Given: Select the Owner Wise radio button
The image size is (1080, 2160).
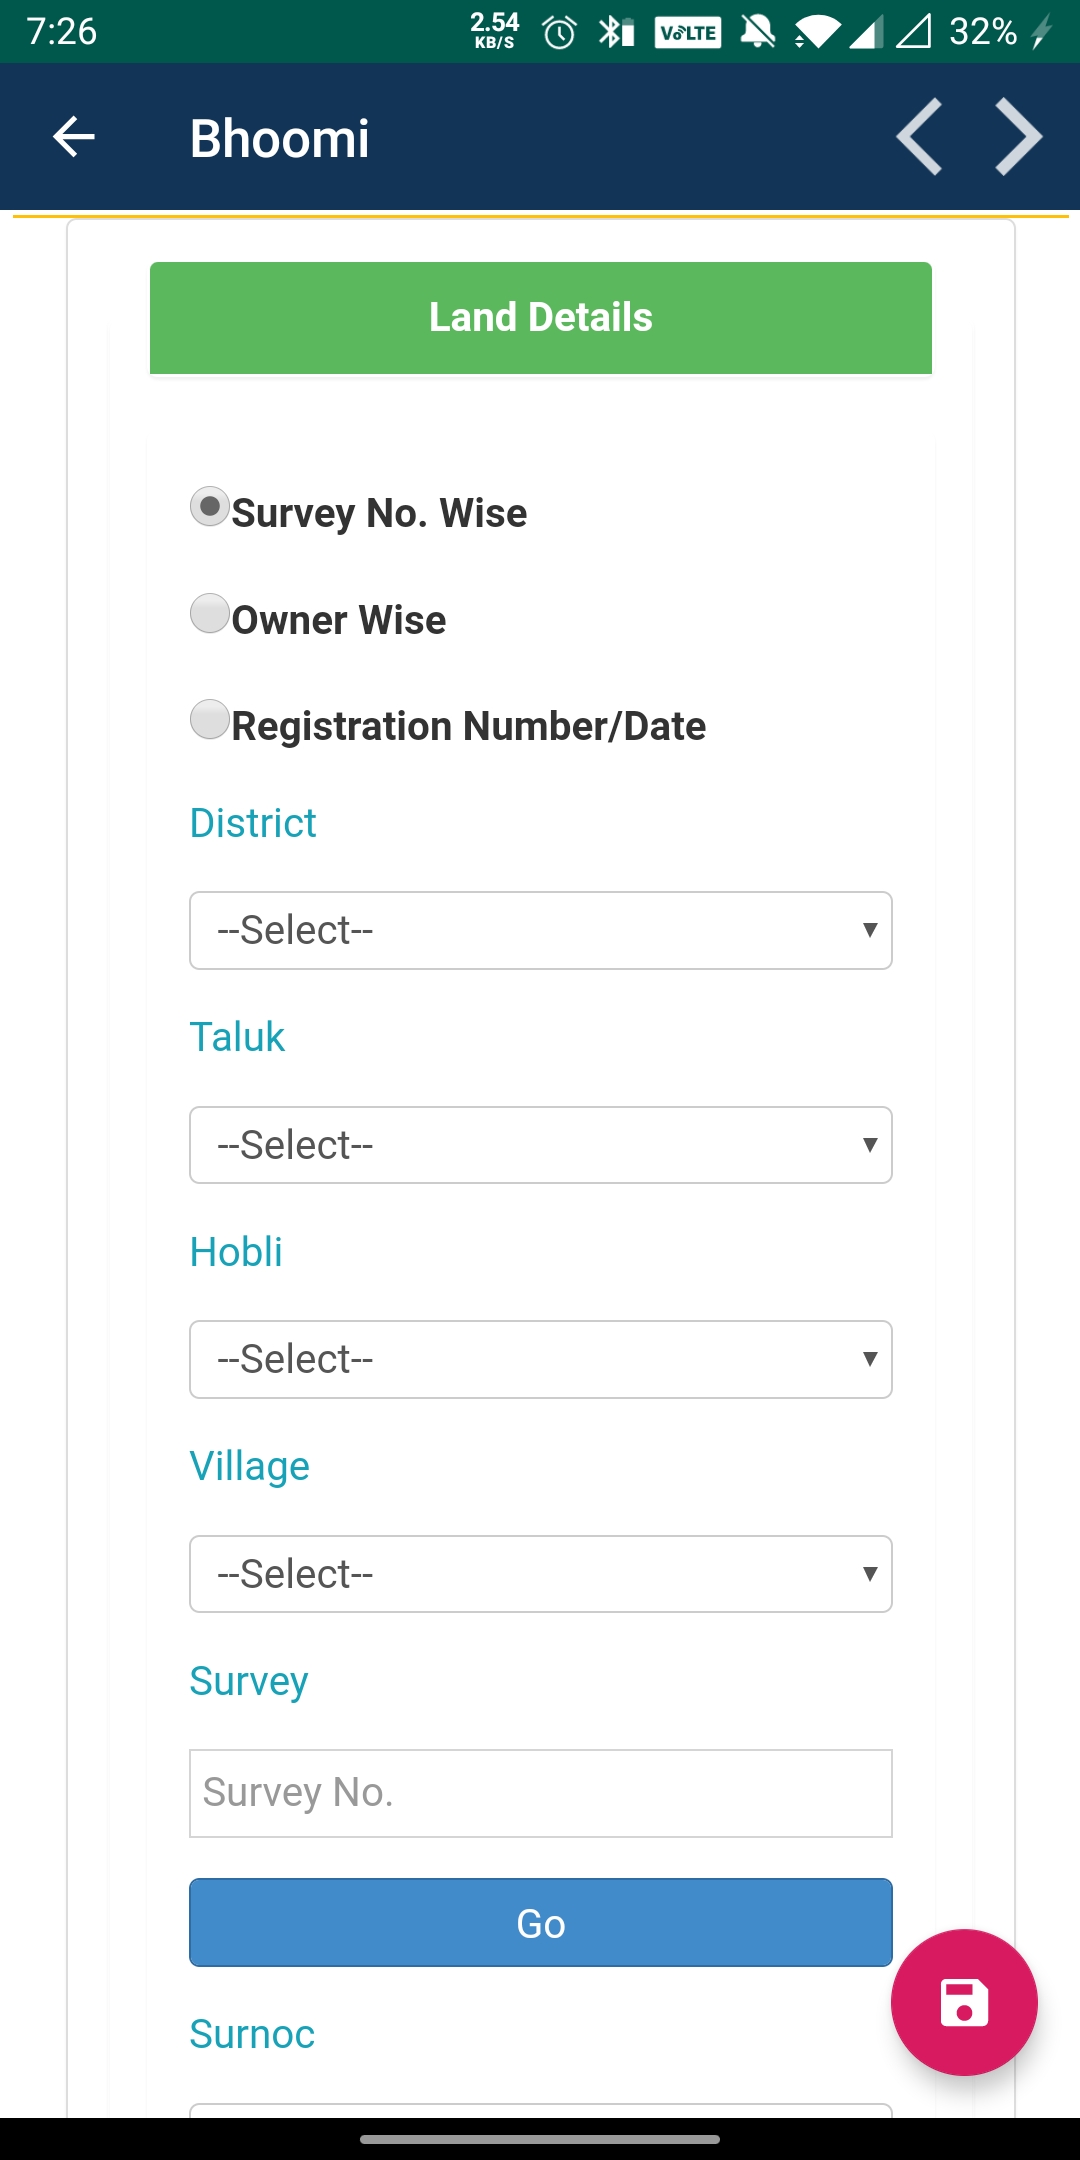Looking at the screenshot, I should tap(209, 613).
